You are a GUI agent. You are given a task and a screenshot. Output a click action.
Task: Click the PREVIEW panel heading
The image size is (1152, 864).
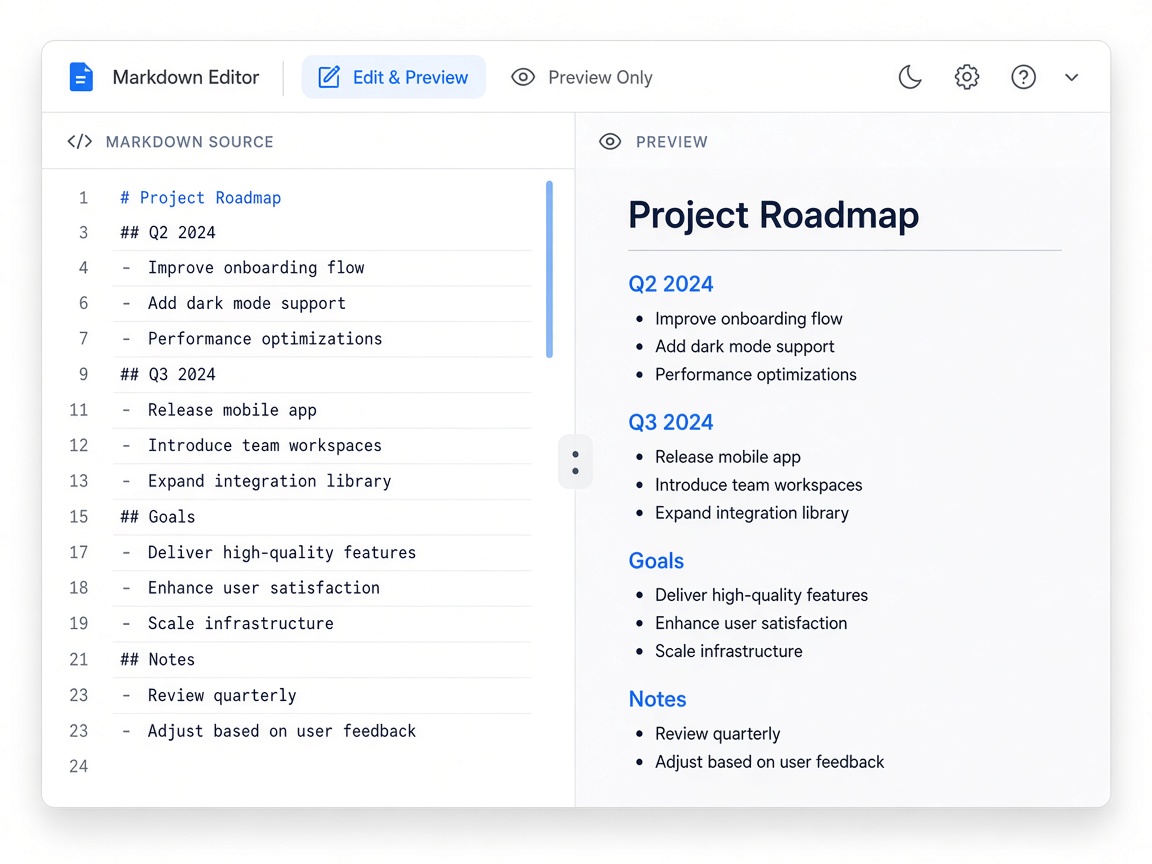click(672, 142)
